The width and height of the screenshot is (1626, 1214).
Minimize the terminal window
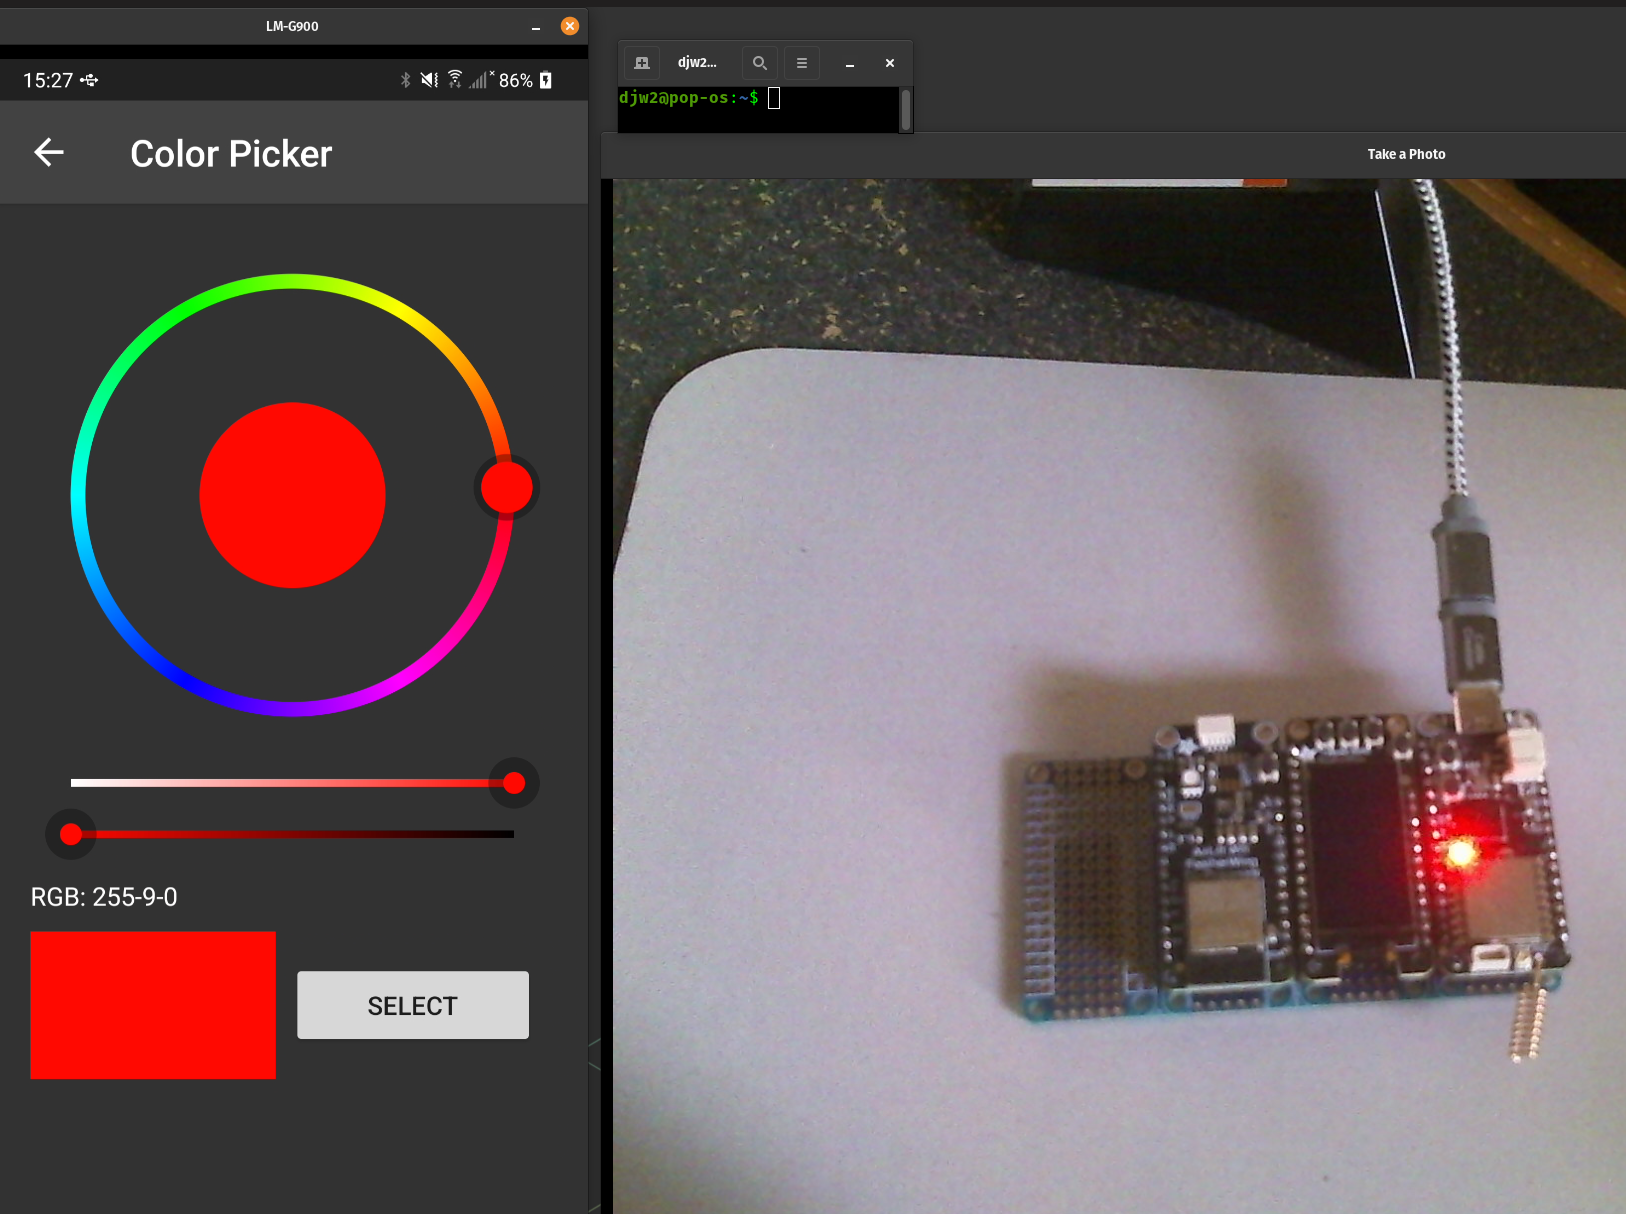pyautogui.click(x=850, y=63)
